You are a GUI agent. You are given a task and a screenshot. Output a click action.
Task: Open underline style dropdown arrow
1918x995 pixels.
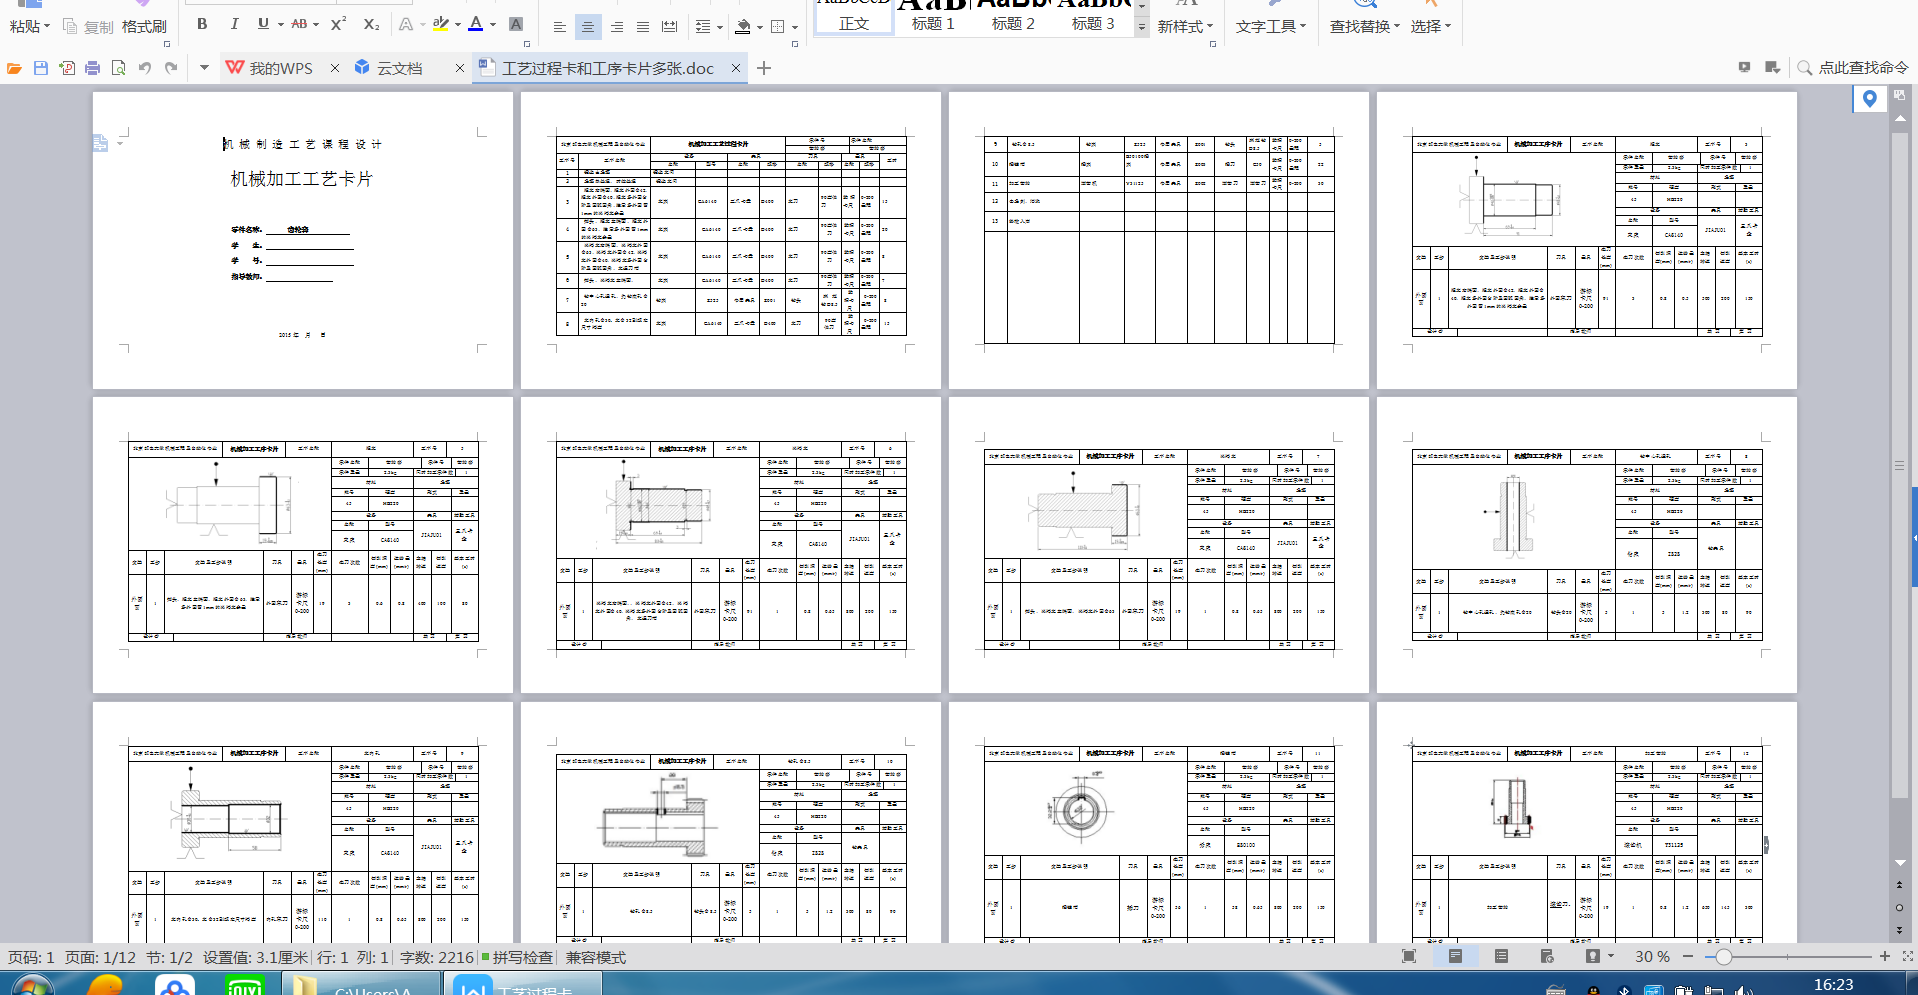(281, 25)
